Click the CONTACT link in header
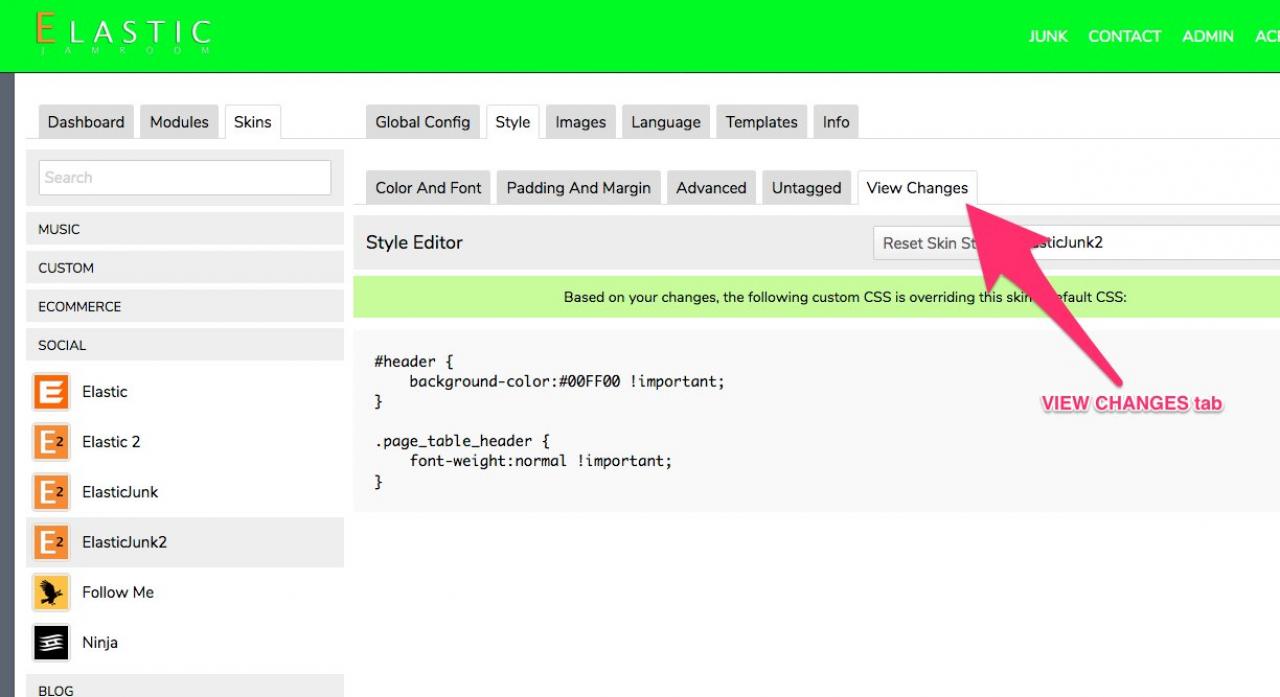The width and height of the screenshot is (1280, 697). [x=1124, y=36]
